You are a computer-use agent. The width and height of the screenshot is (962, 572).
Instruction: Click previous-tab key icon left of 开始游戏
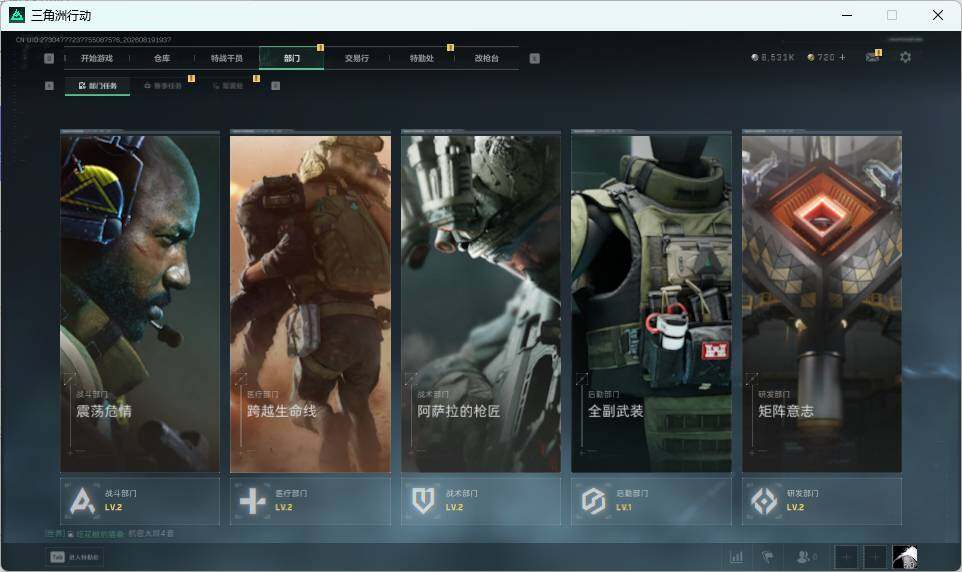pos(49,58)
